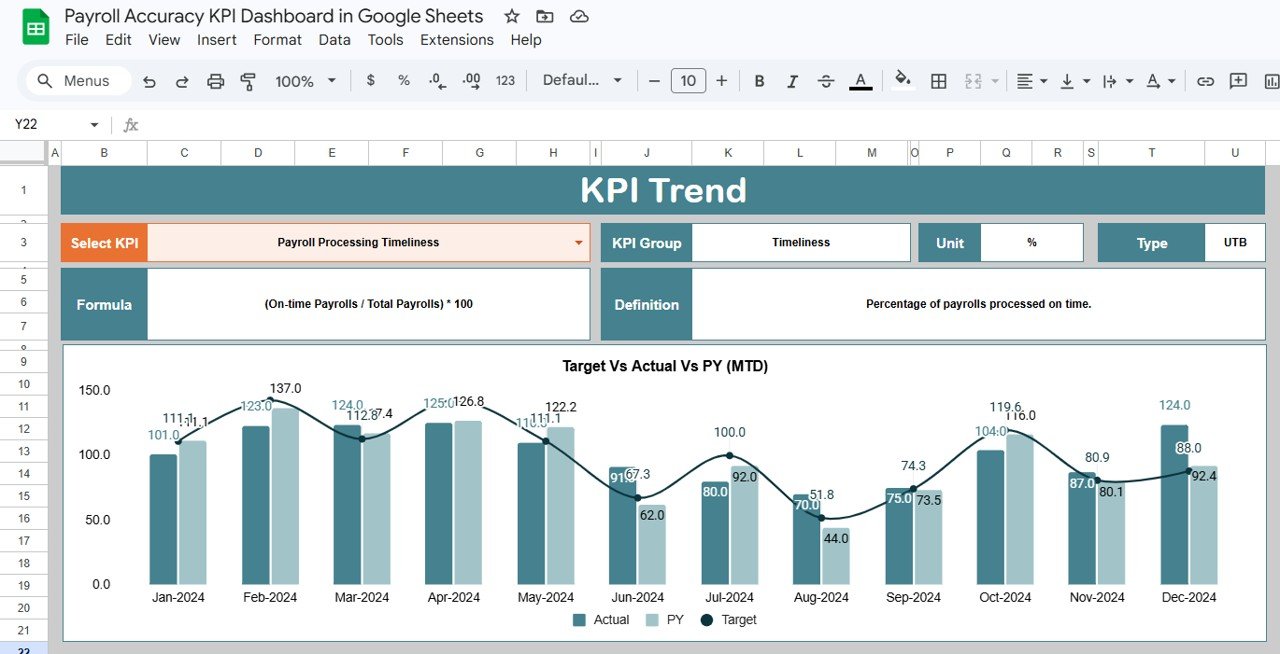The image size is (1280, 654).
Task: Open the Select KPI dropdown
Action: [577, 242]
